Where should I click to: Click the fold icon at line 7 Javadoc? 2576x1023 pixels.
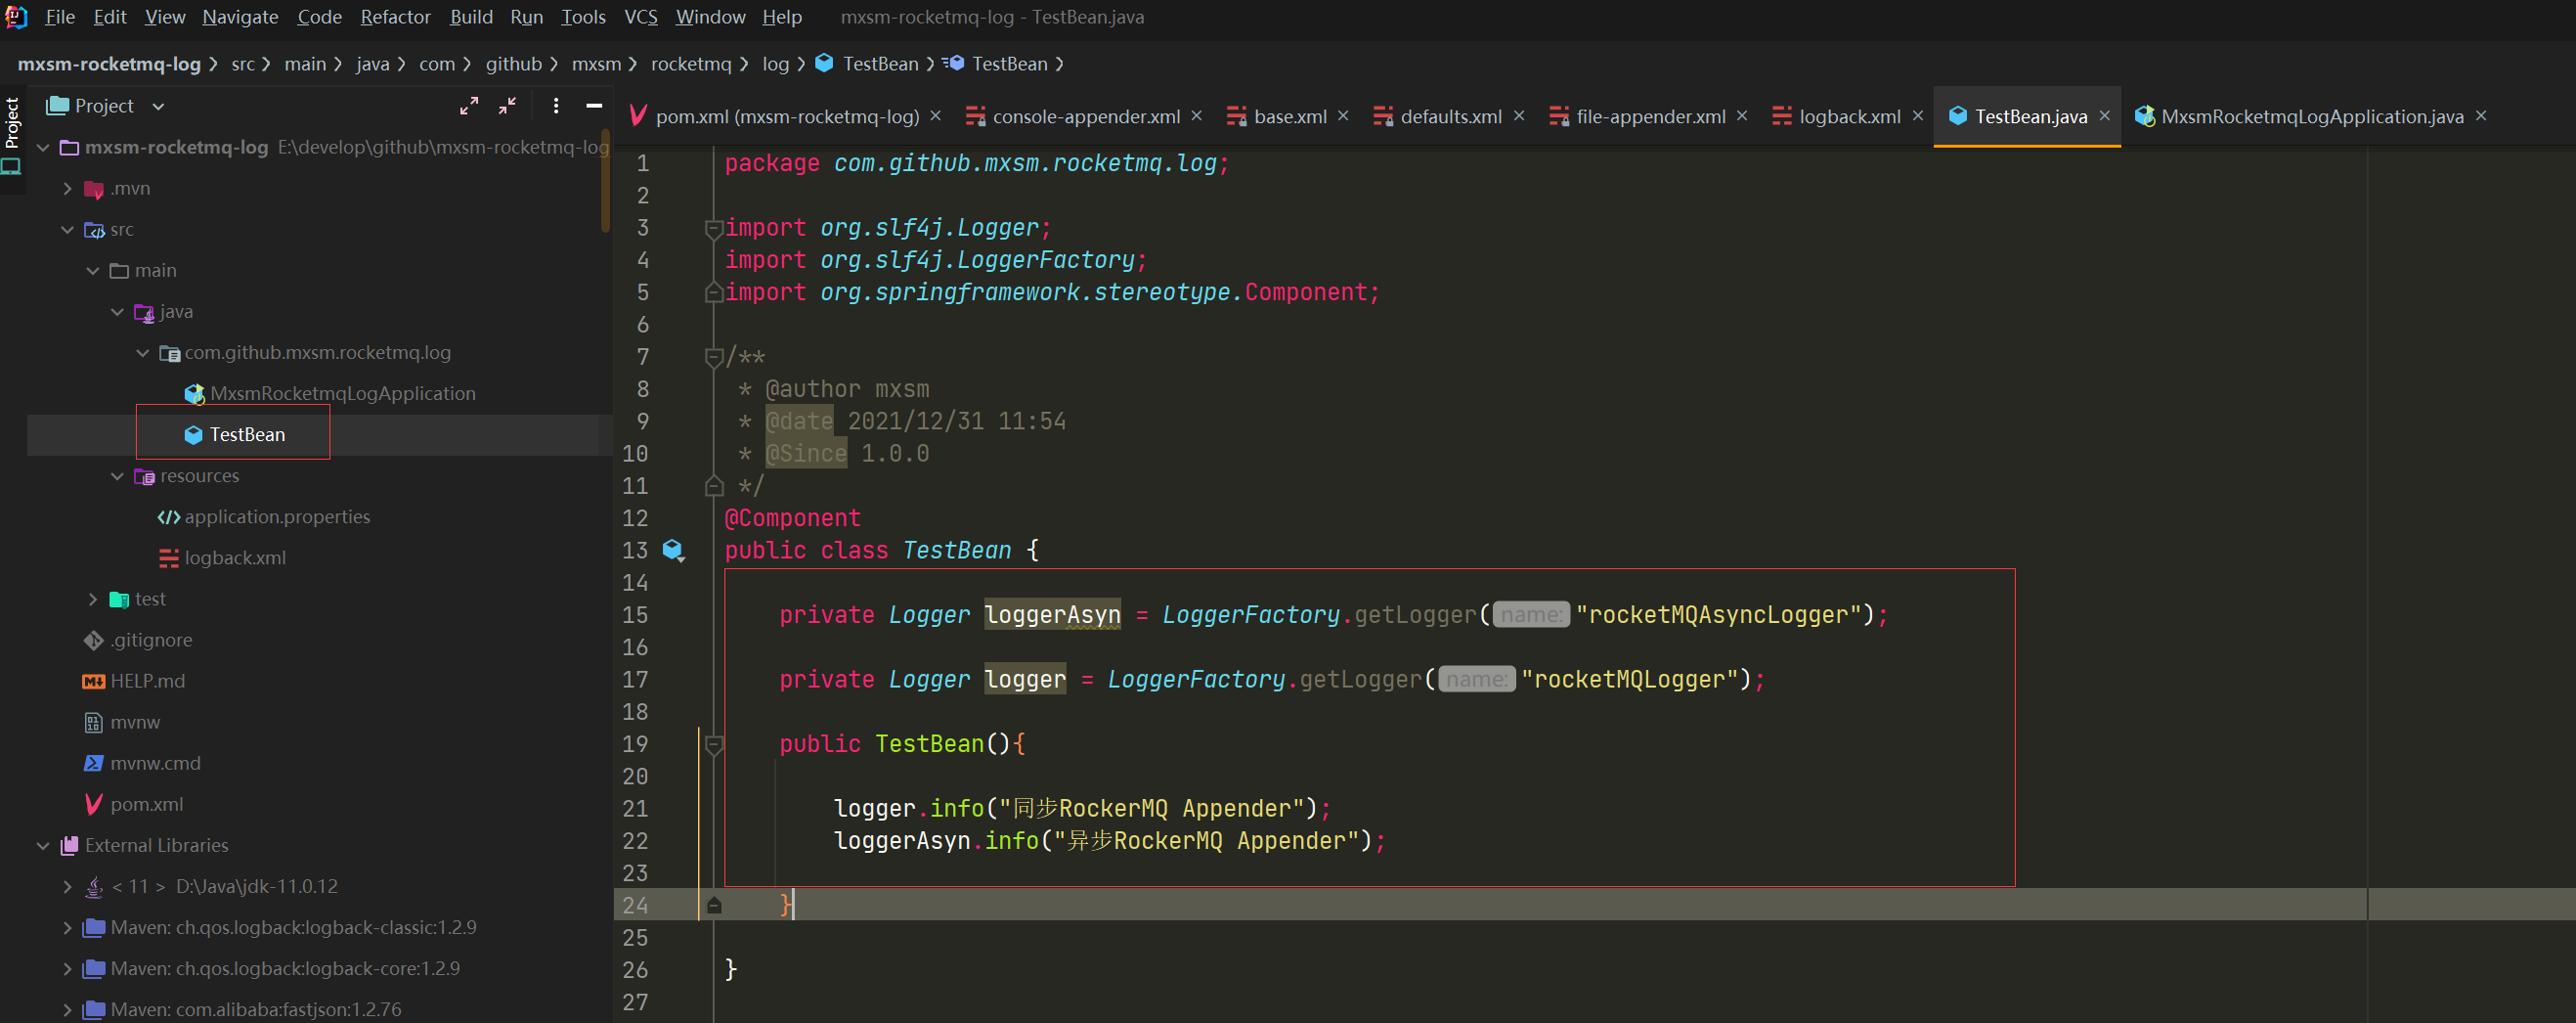(x=714, y=358)
